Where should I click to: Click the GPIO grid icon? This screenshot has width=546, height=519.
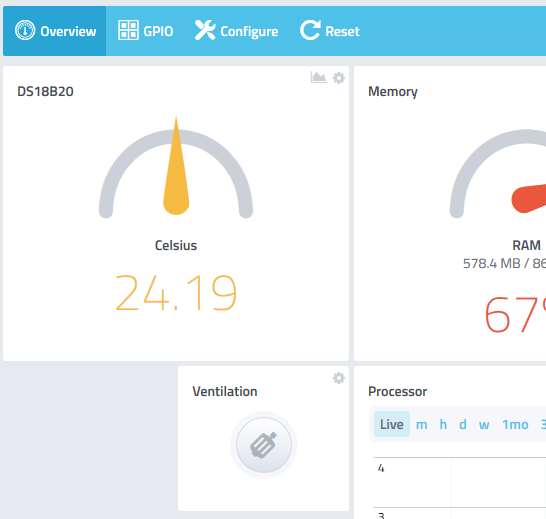128,30
